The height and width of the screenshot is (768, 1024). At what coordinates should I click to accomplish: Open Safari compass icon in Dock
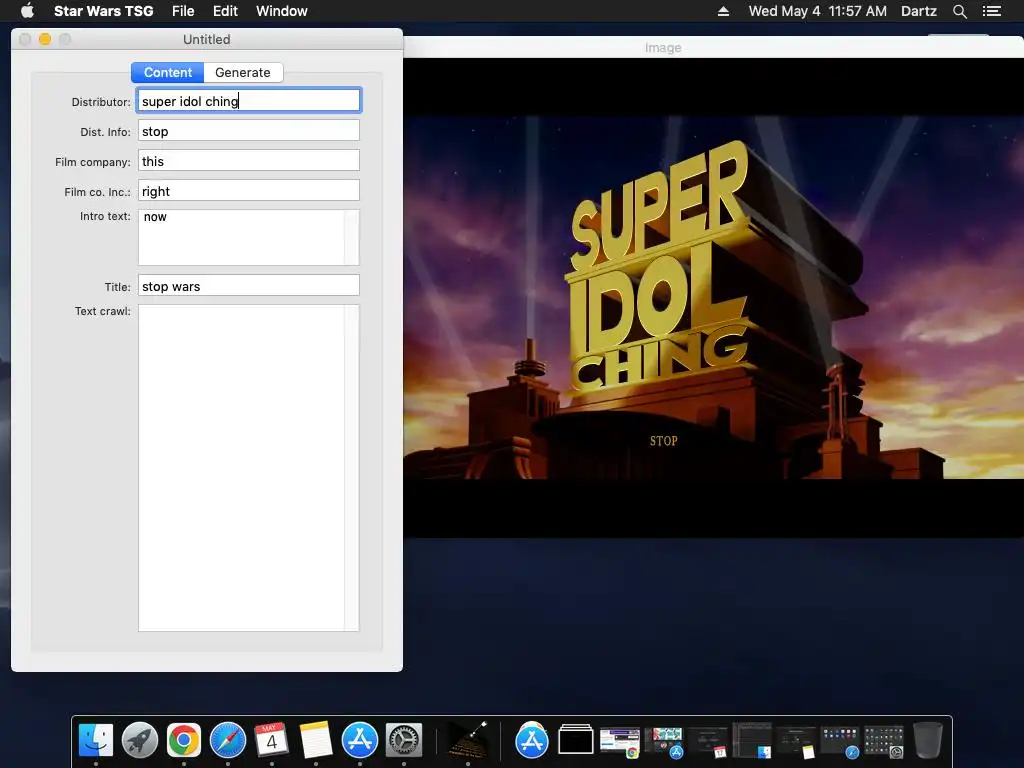228,740
